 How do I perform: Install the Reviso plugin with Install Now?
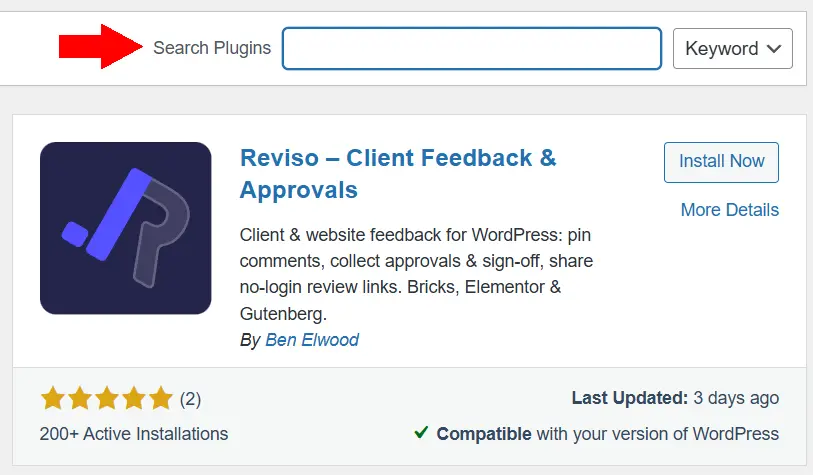click(x=721, y=162)
